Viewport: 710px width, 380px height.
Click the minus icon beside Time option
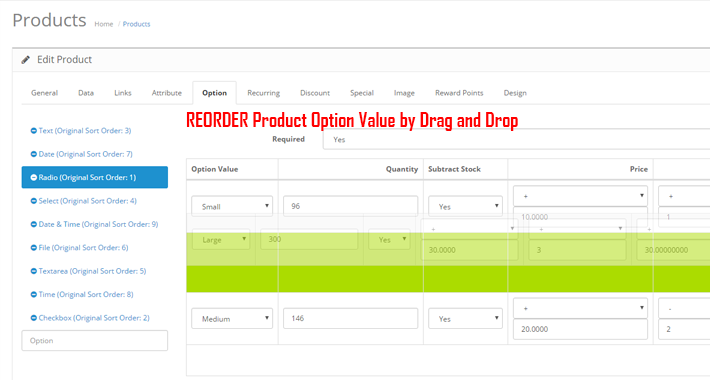(34, 295)
